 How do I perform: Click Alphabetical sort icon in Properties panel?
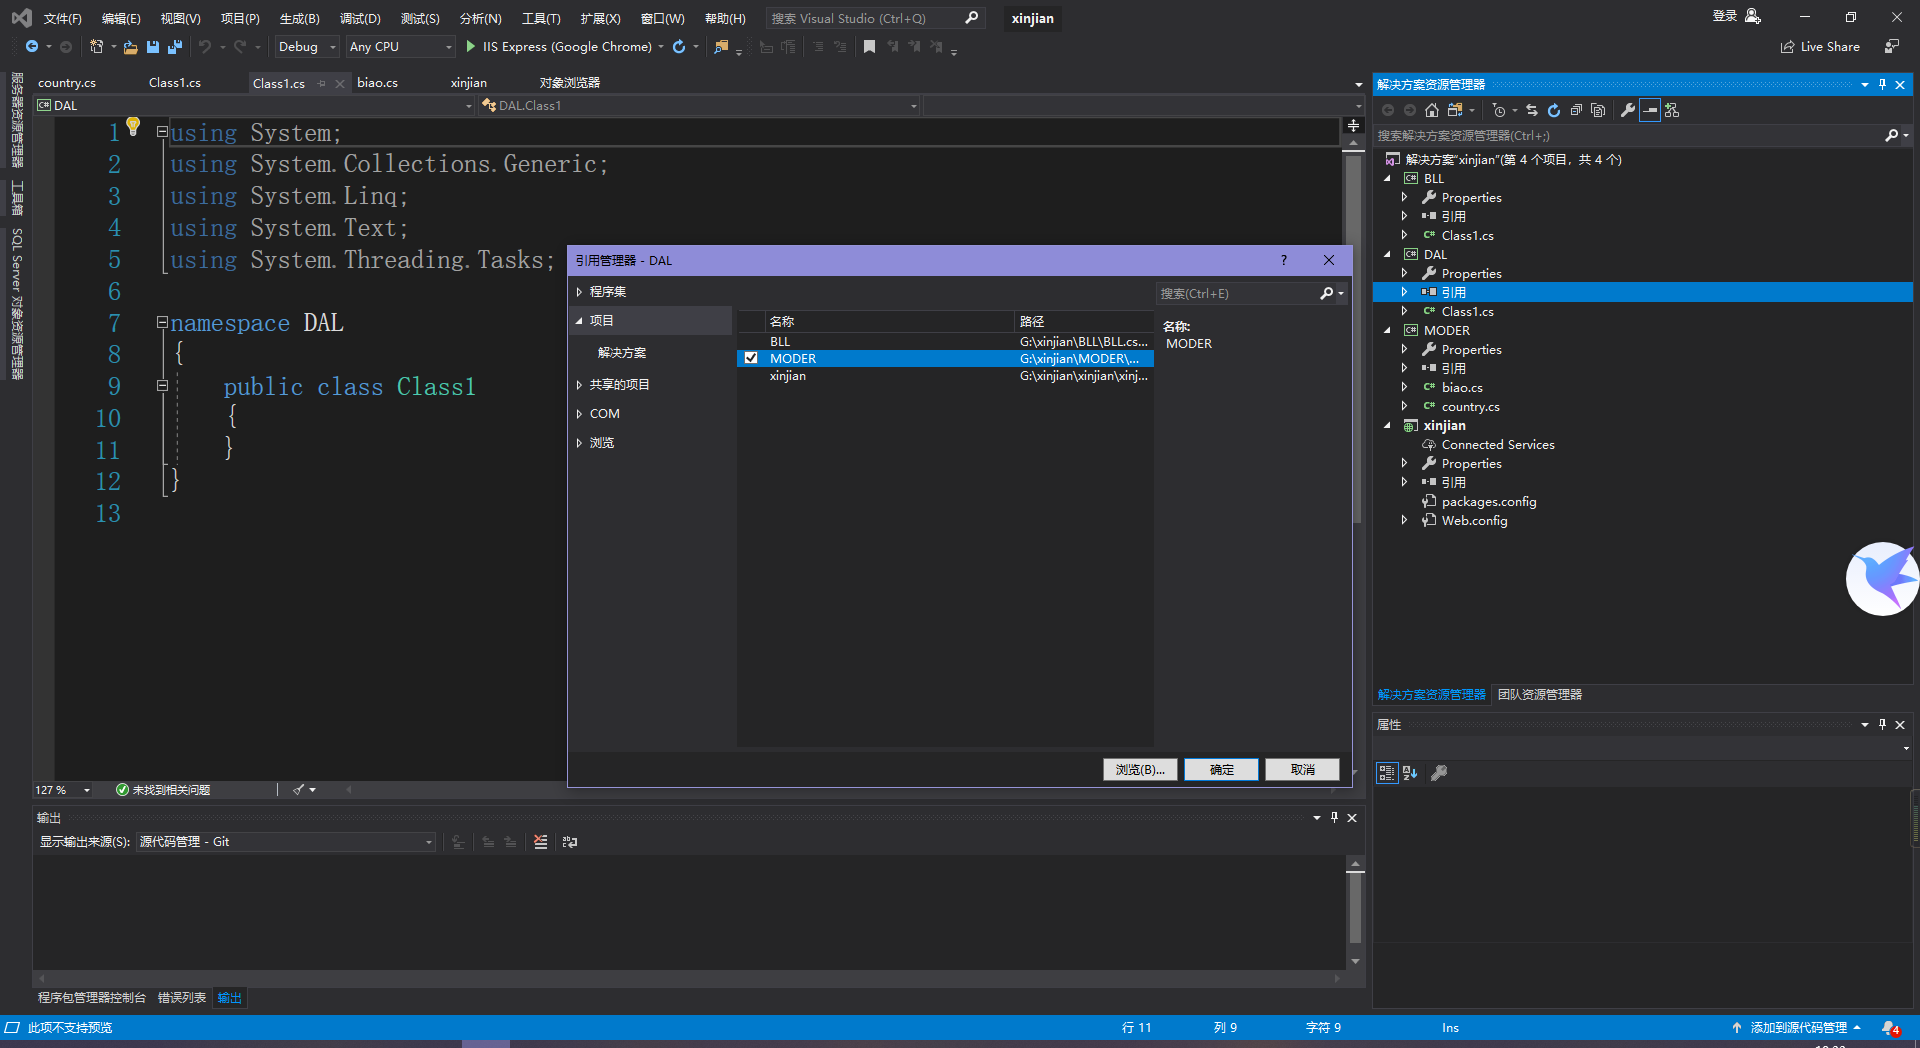[x=1410, y=772]
